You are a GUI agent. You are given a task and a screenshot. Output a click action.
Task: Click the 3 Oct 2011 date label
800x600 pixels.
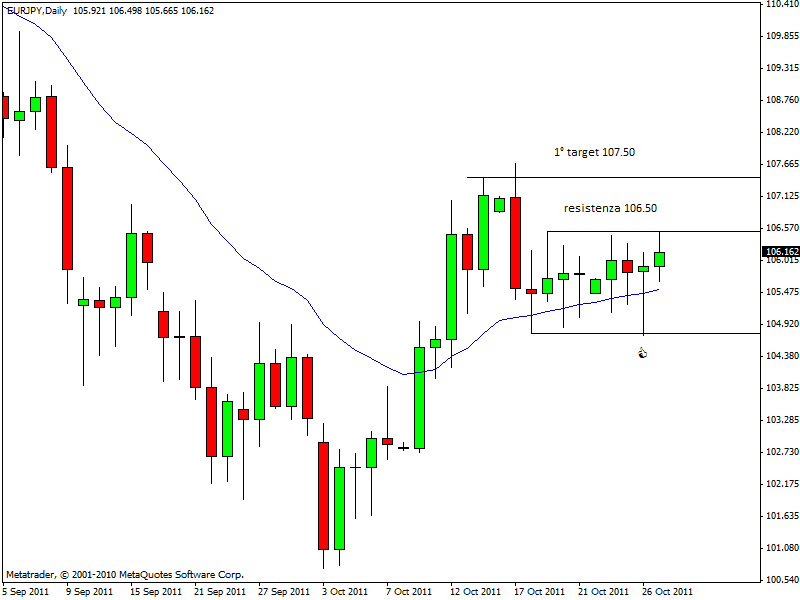click(346, 591)
